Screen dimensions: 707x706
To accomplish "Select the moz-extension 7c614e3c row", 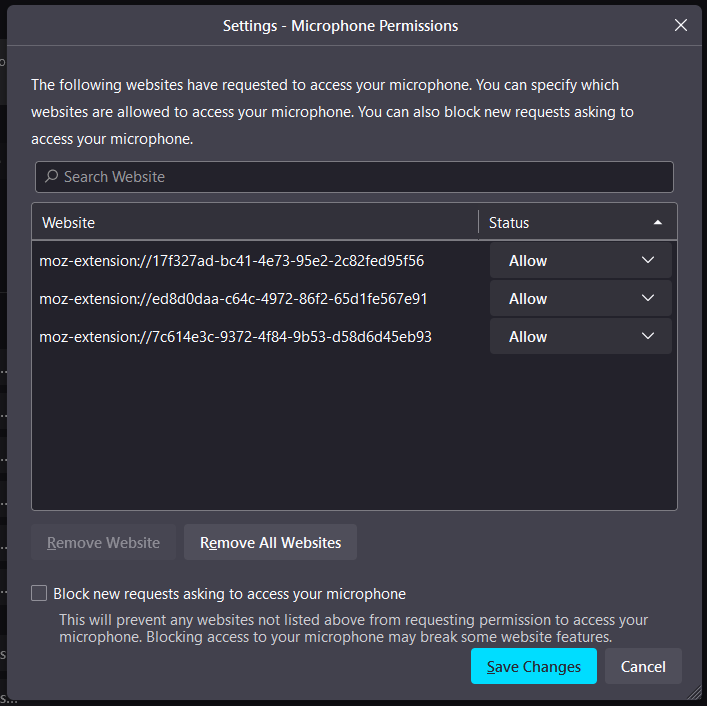I will [259, 336].
